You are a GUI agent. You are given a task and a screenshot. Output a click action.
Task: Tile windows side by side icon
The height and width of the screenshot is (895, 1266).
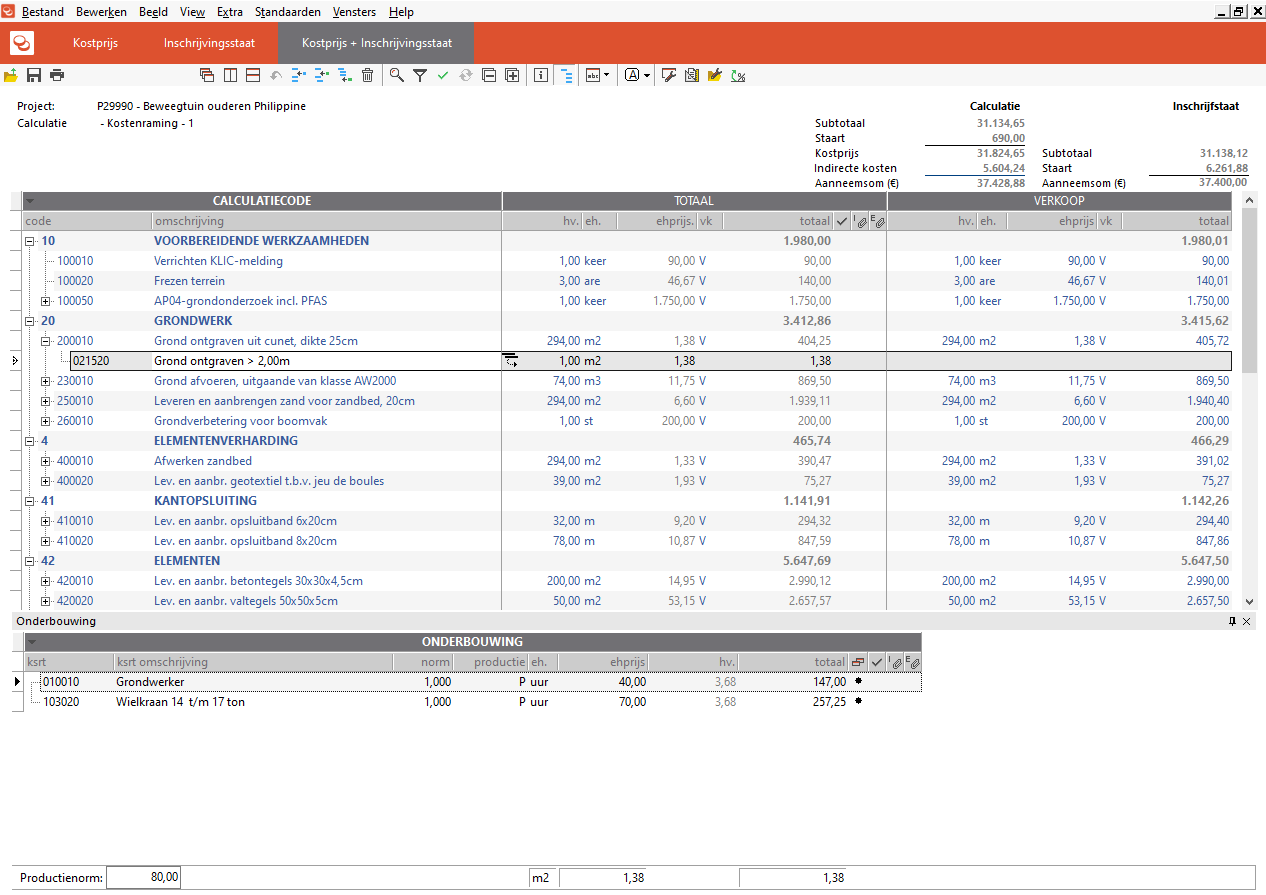point(230,75)
